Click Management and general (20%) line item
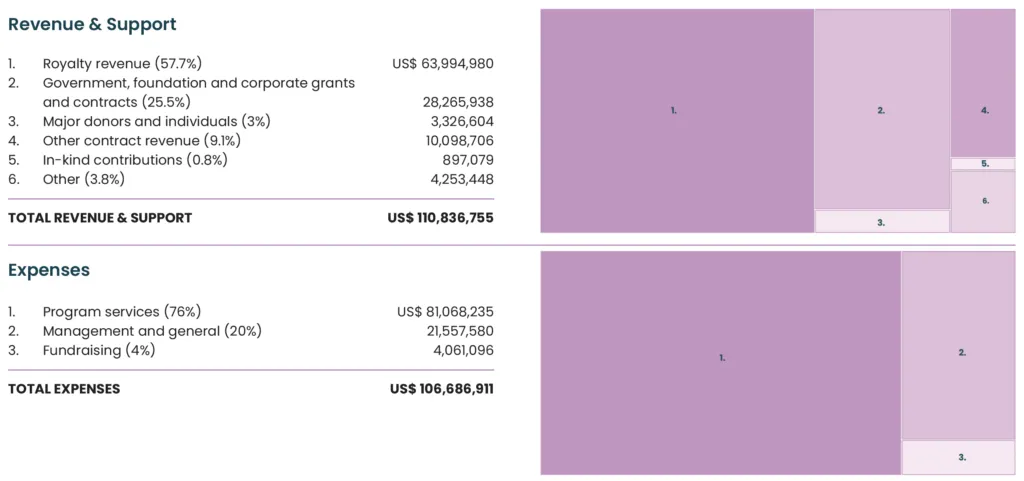The width and height of the screenshot is (1024, 481). tap(152, 331)
